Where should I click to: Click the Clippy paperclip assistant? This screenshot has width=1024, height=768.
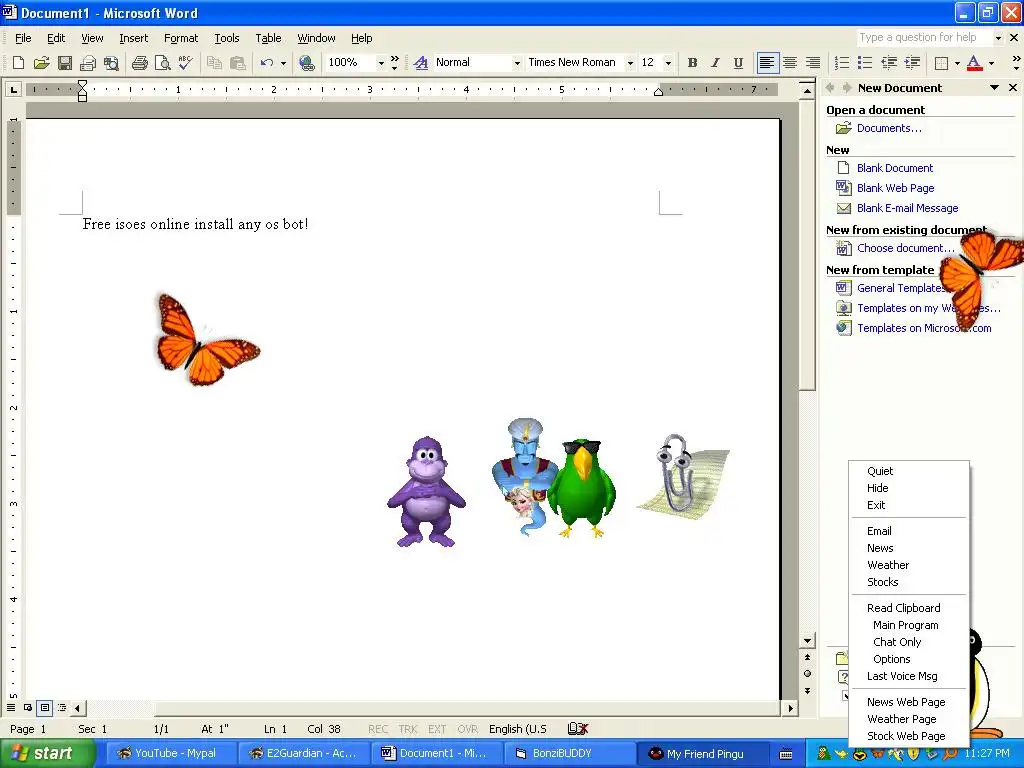(x=679, y=477)
